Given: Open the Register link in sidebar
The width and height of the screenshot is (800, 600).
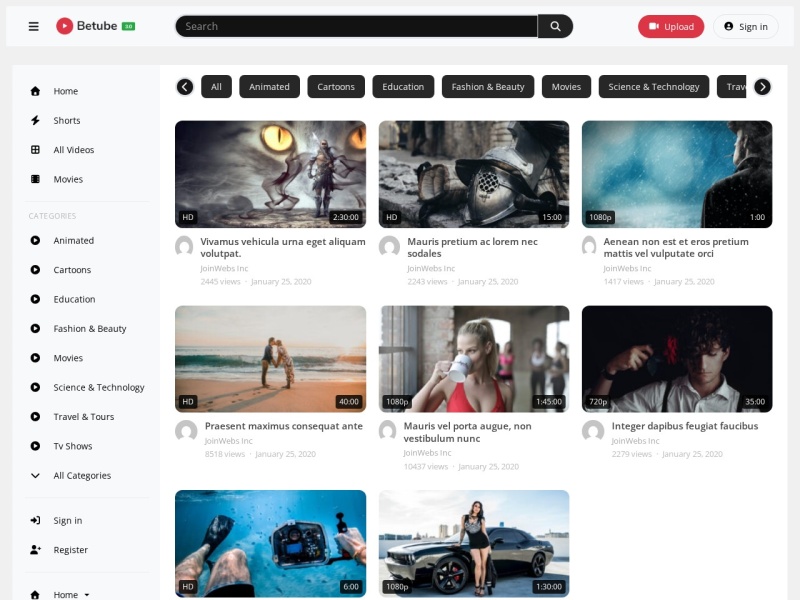Looking at the screenshot, I should tap(70, 549).
